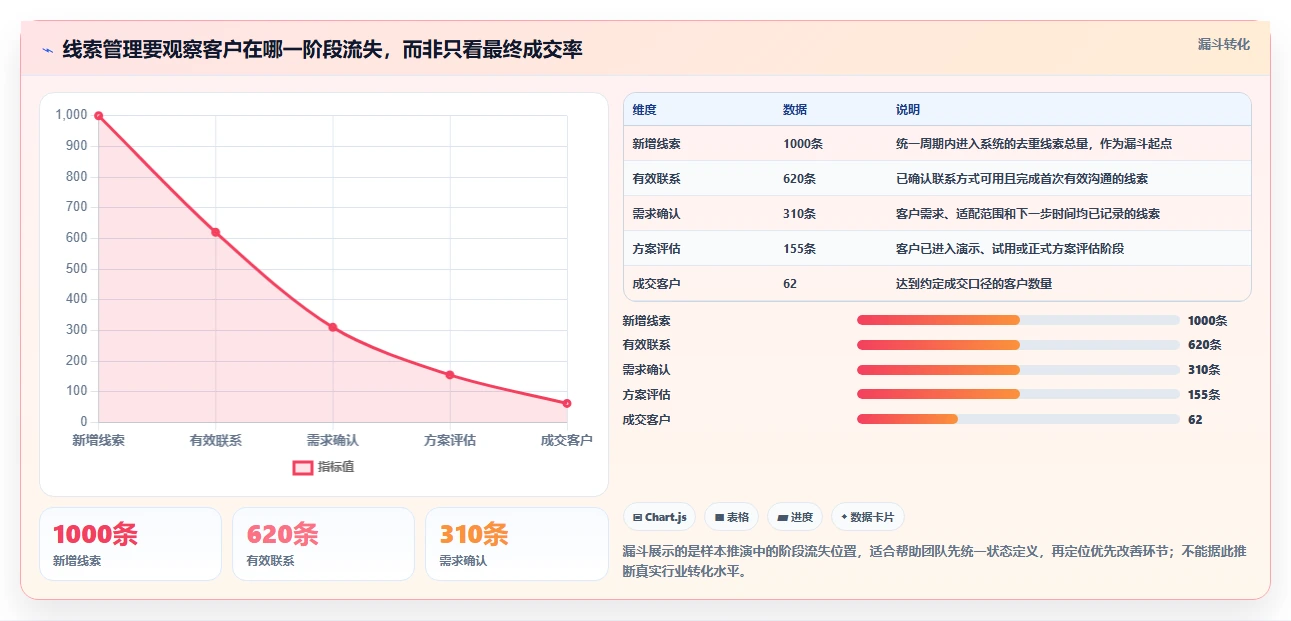Open the 620条 有效联系 data card

[323, 544]
